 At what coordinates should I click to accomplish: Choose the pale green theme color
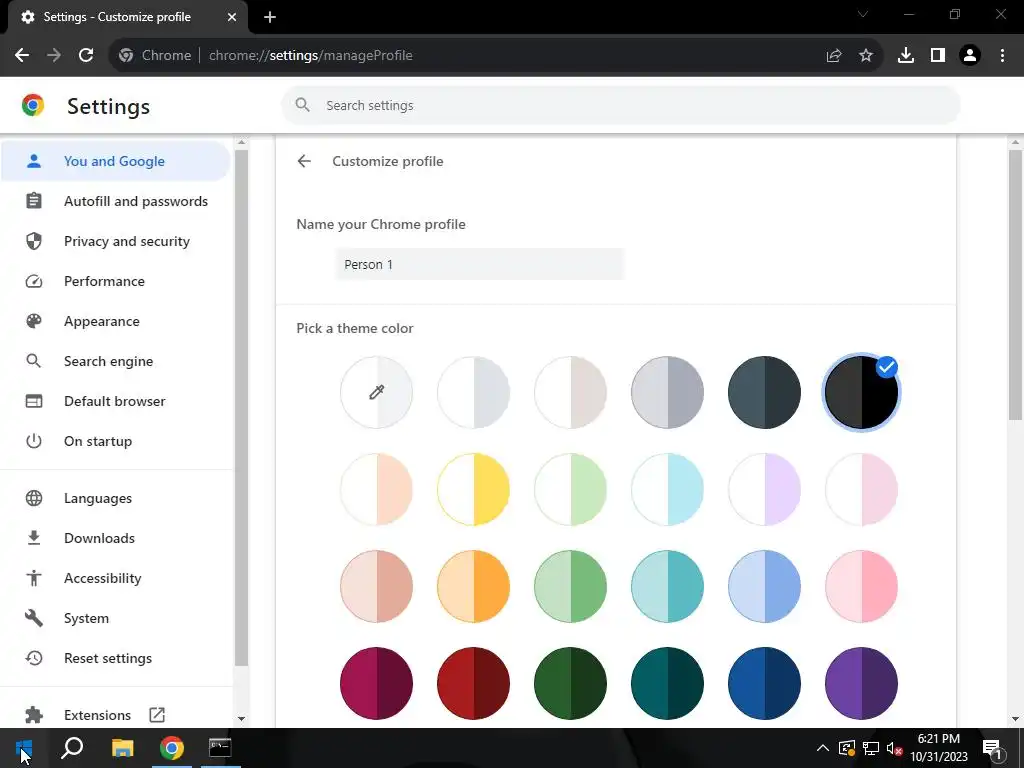[570, 489]
